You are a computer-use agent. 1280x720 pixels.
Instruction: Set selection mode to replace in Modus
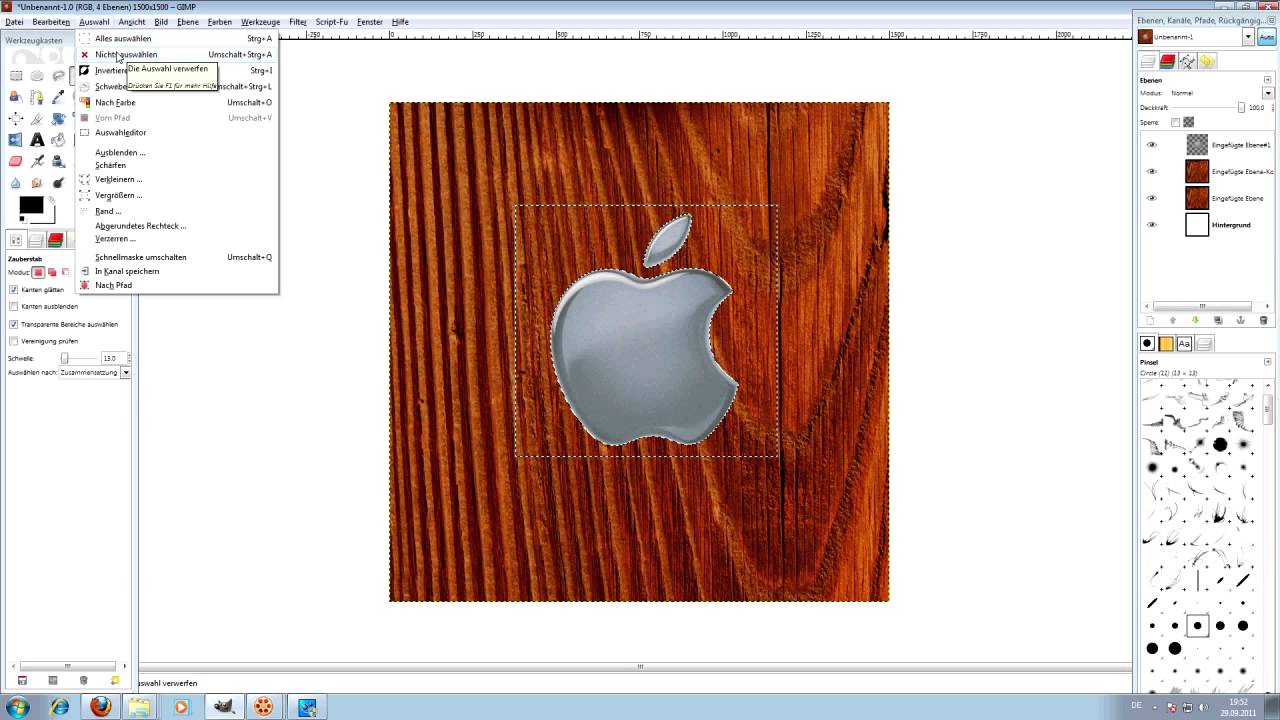[38, 272]
